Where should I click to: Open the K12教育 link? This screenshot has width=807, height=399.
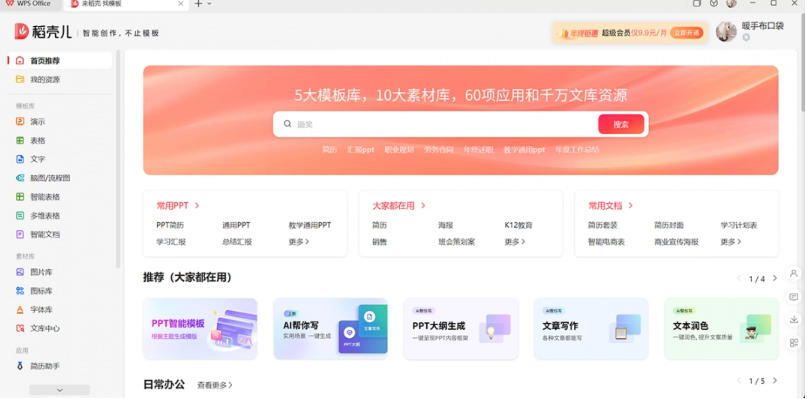coord(518,225)
